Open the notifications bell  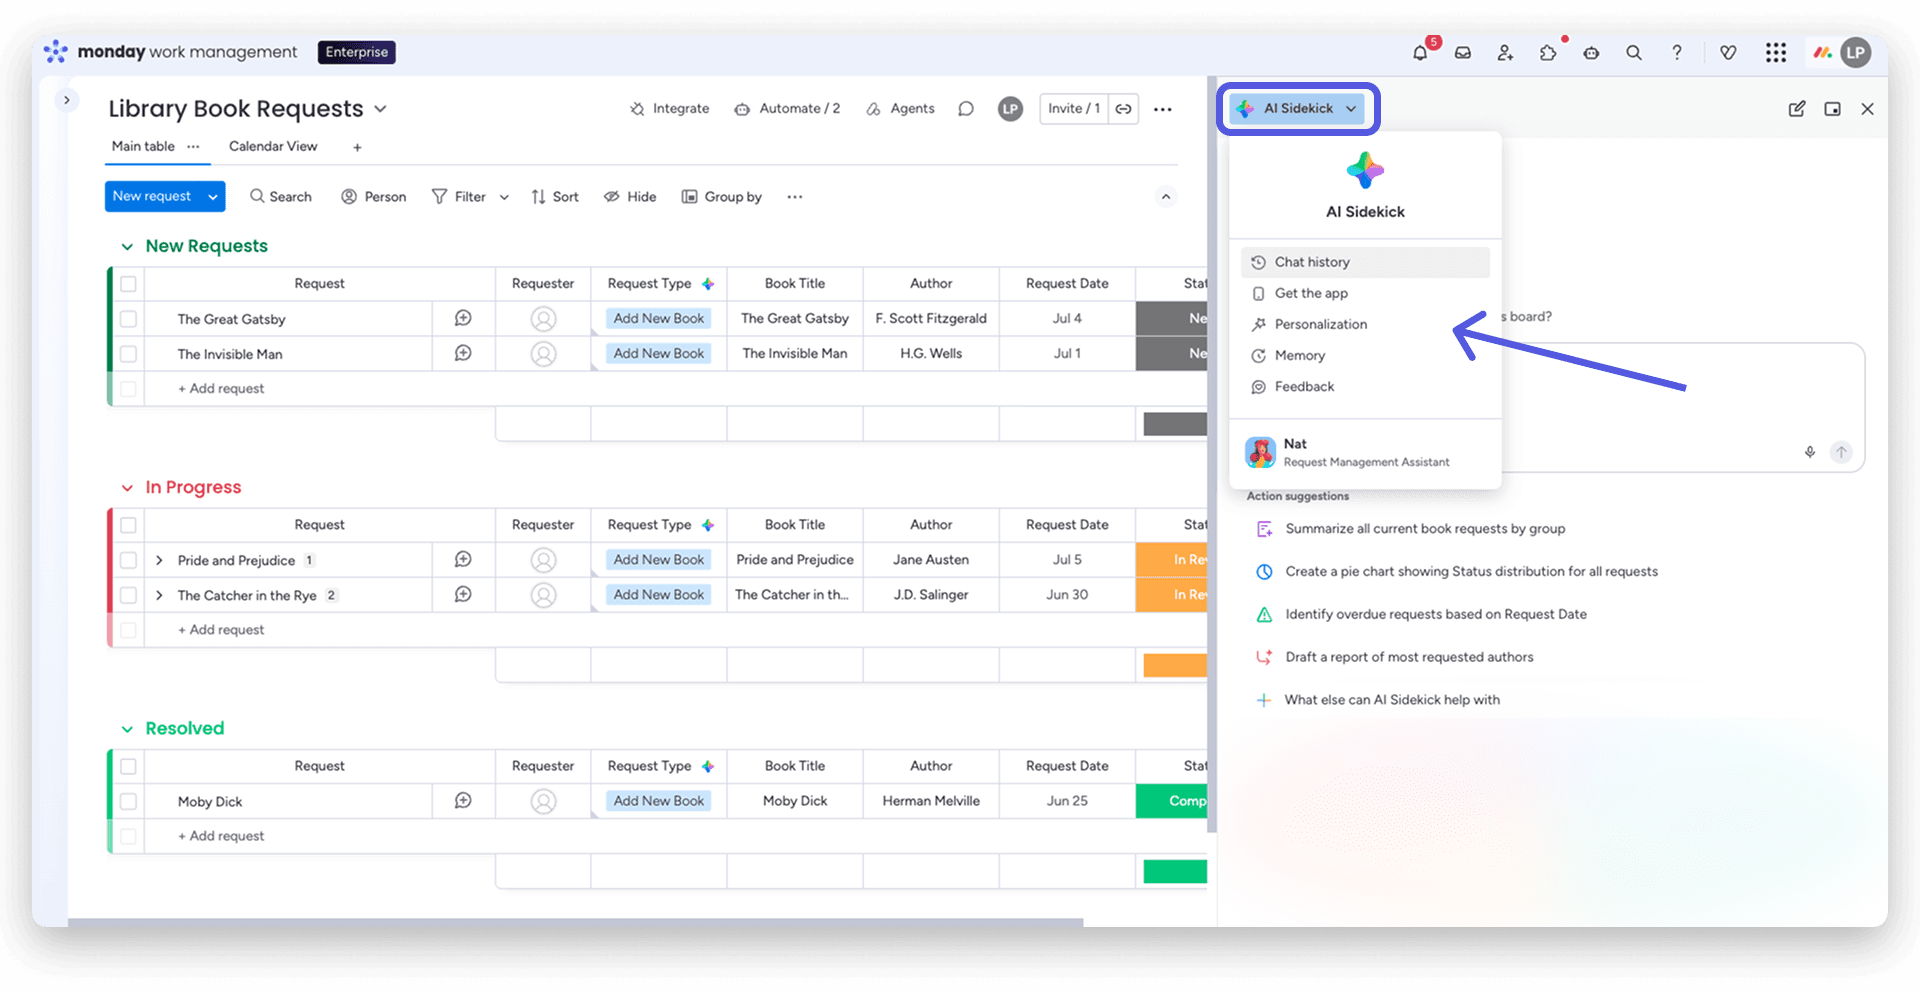pos(1420,53)
